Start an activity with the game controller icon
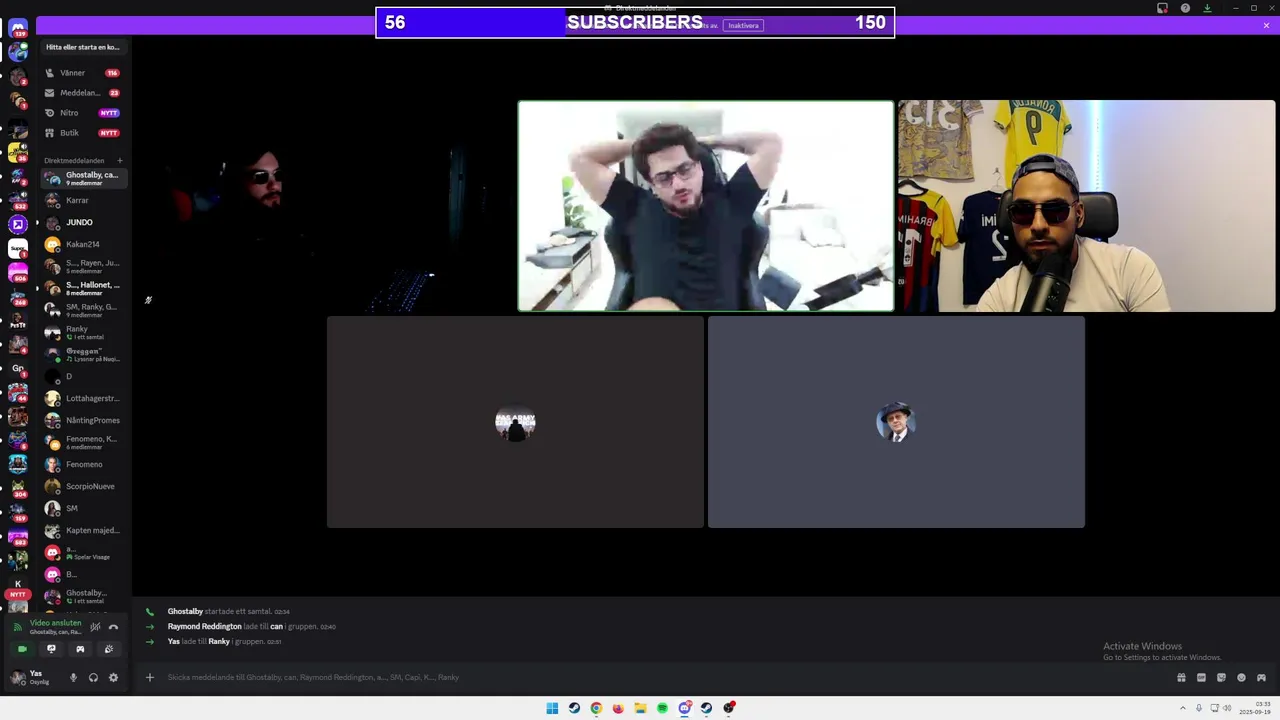Viewport: 1280px width, 720px height. point(80,649)
